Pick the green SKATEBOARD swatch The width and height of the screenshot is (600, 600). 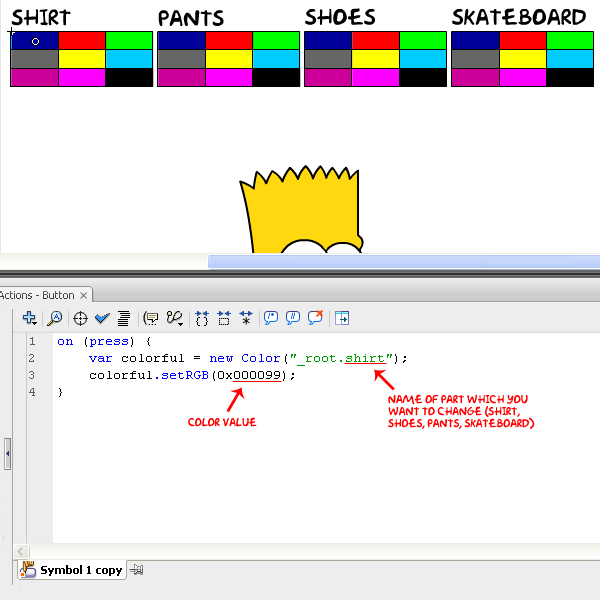coord(570,41)
